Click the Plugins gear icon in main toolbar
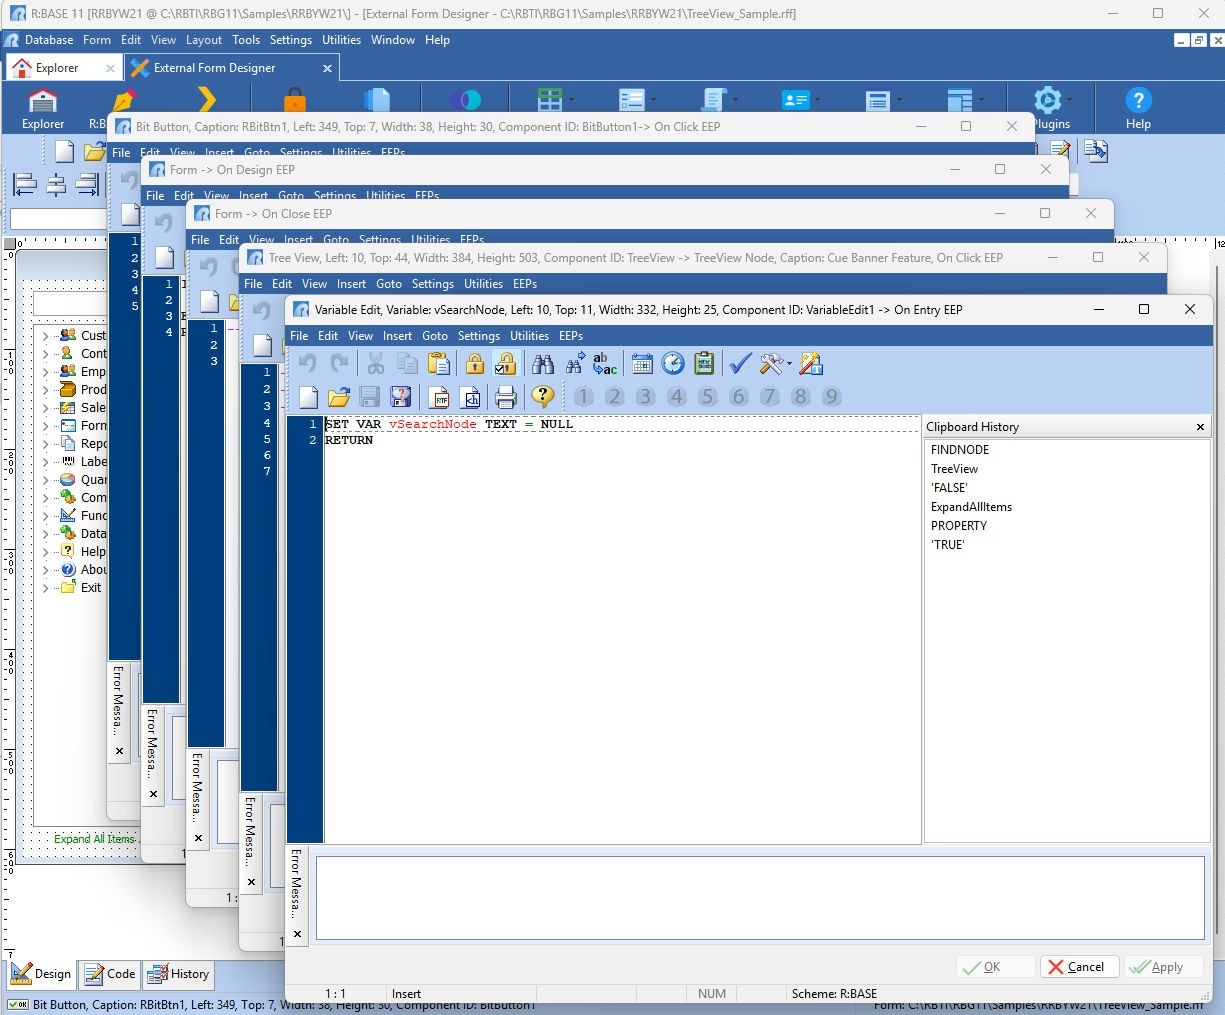This screenshot has height=1015, width=1225. 1047,100
